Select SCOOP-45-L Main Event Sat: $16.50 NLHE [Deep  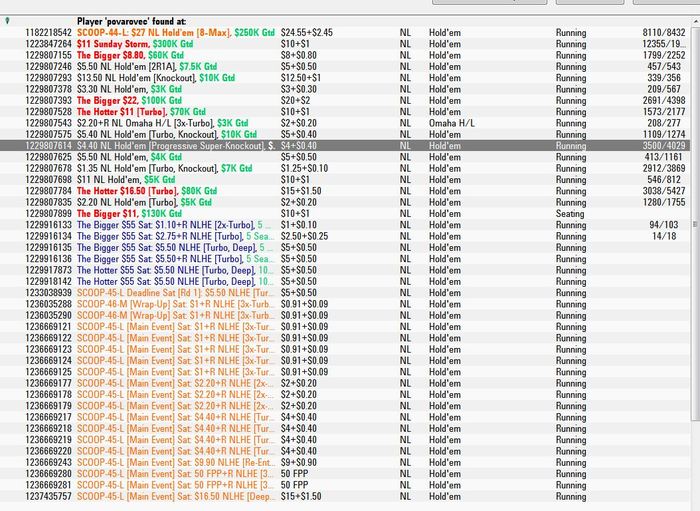click(345, 496)
